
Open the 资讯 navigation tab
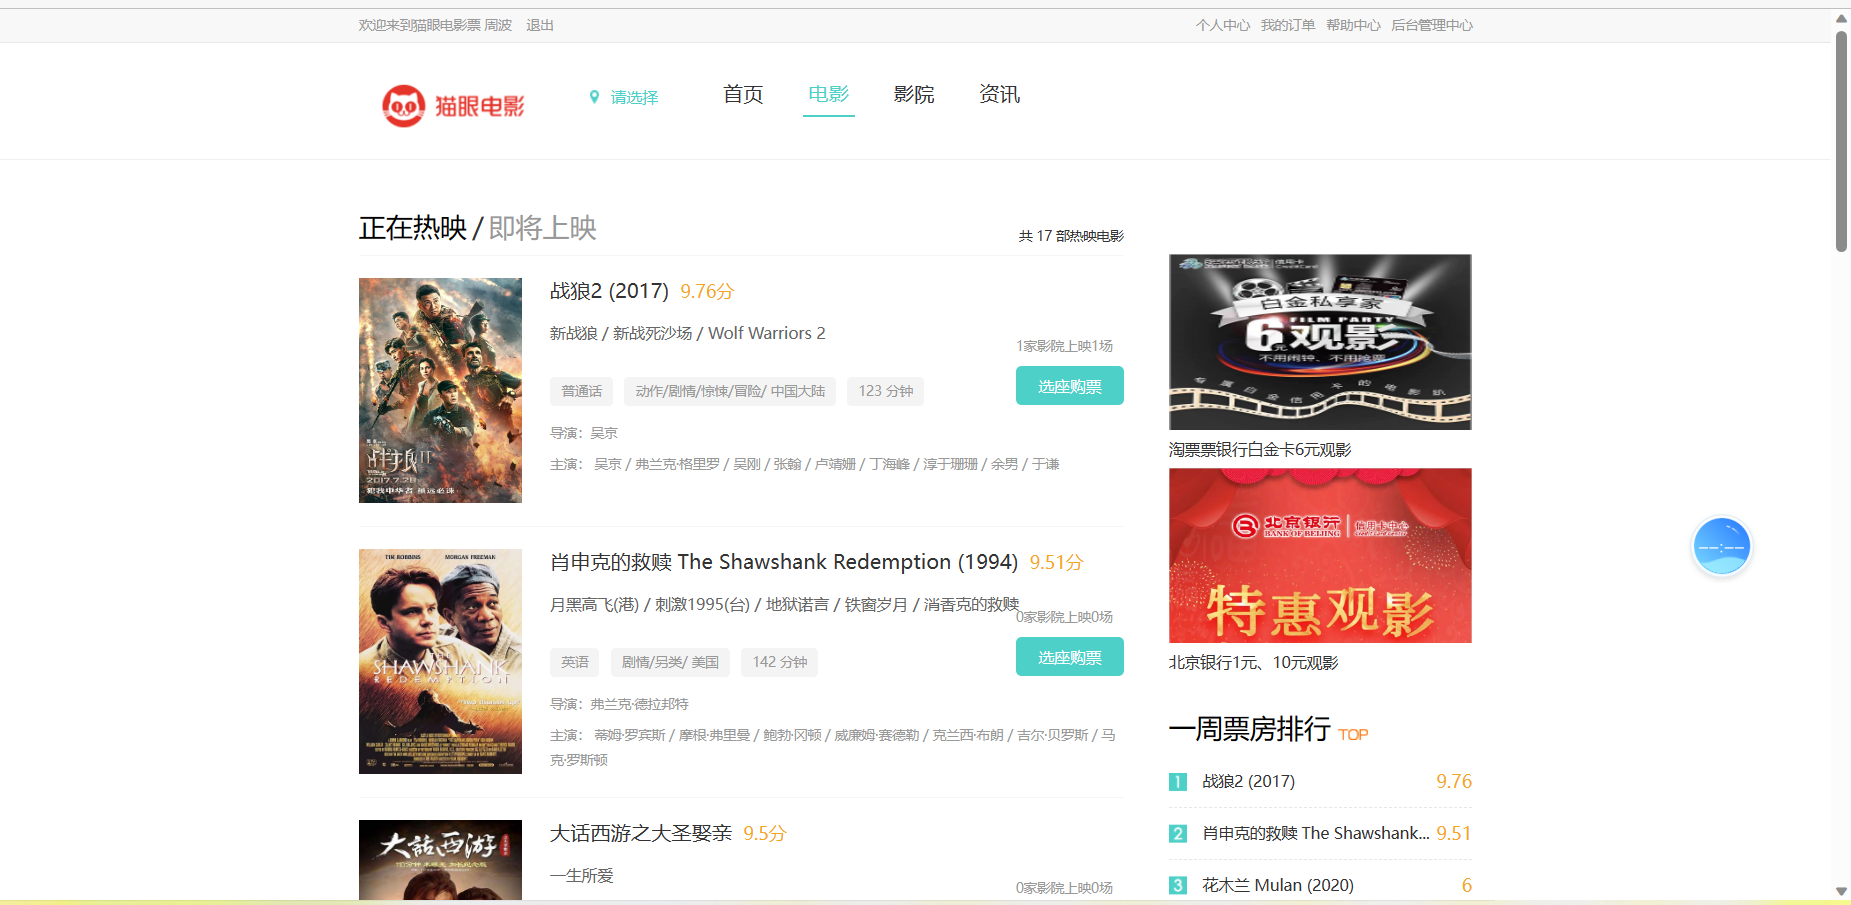tap(999, 94)
